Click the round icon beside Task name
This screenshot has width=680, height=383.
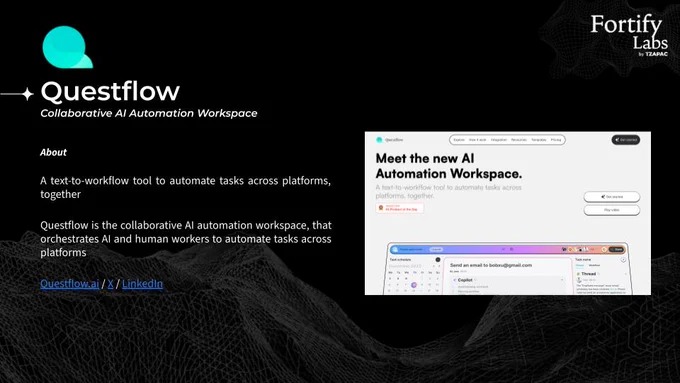pos(623,260)
